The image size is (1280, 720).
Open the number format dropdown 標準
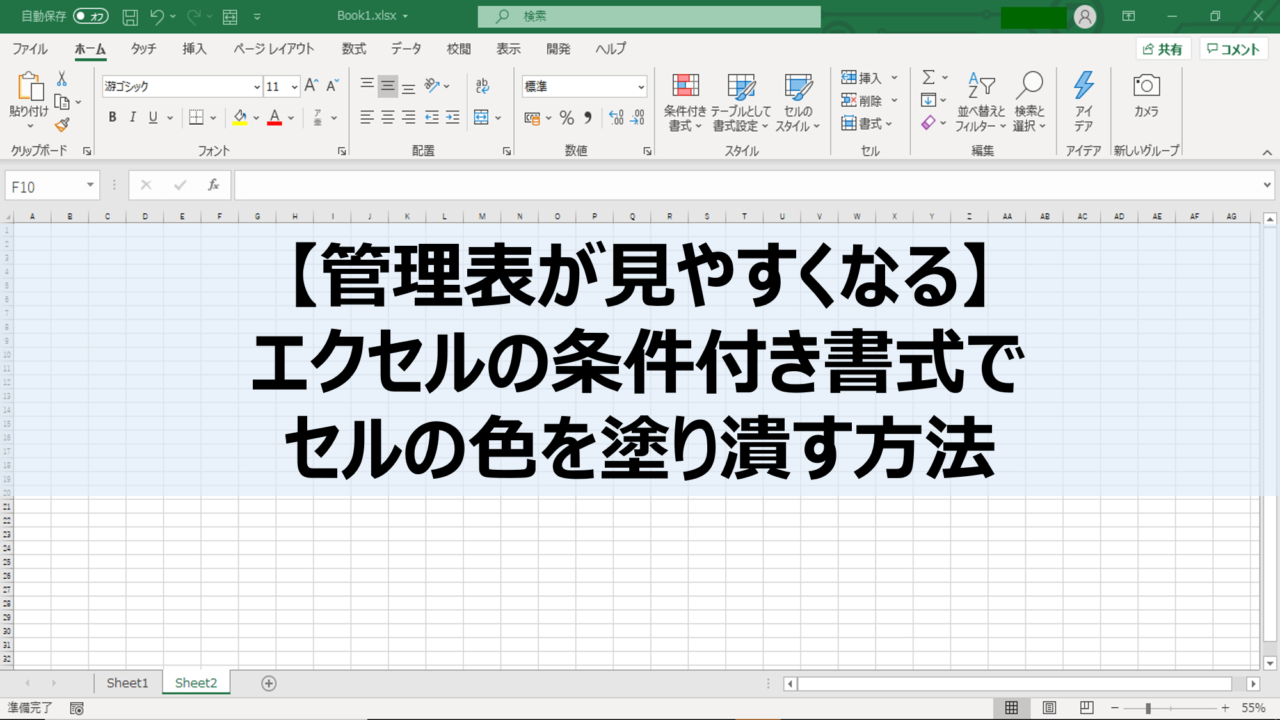[584, 87]
